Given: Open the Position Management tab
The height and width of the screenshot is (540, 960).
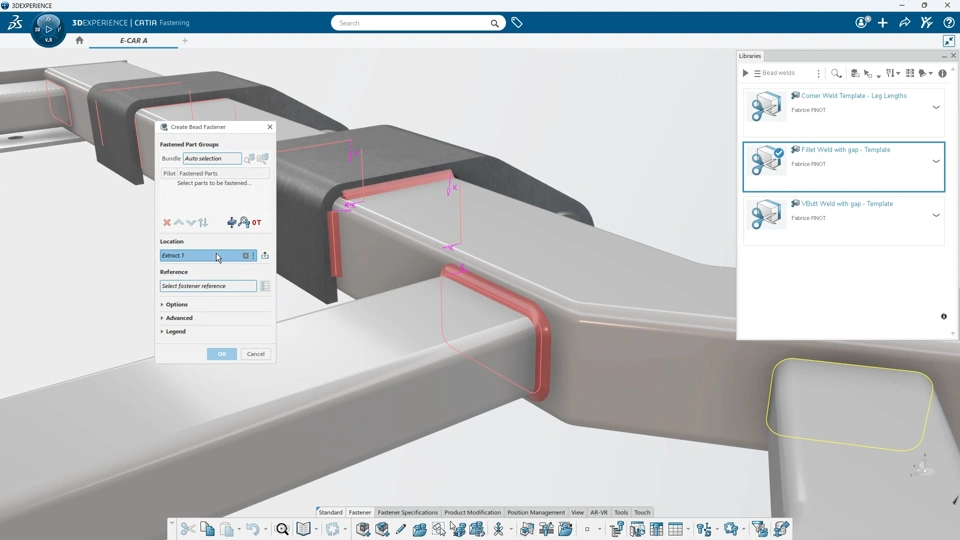Looking at the screenshot, I should point(536,512).
